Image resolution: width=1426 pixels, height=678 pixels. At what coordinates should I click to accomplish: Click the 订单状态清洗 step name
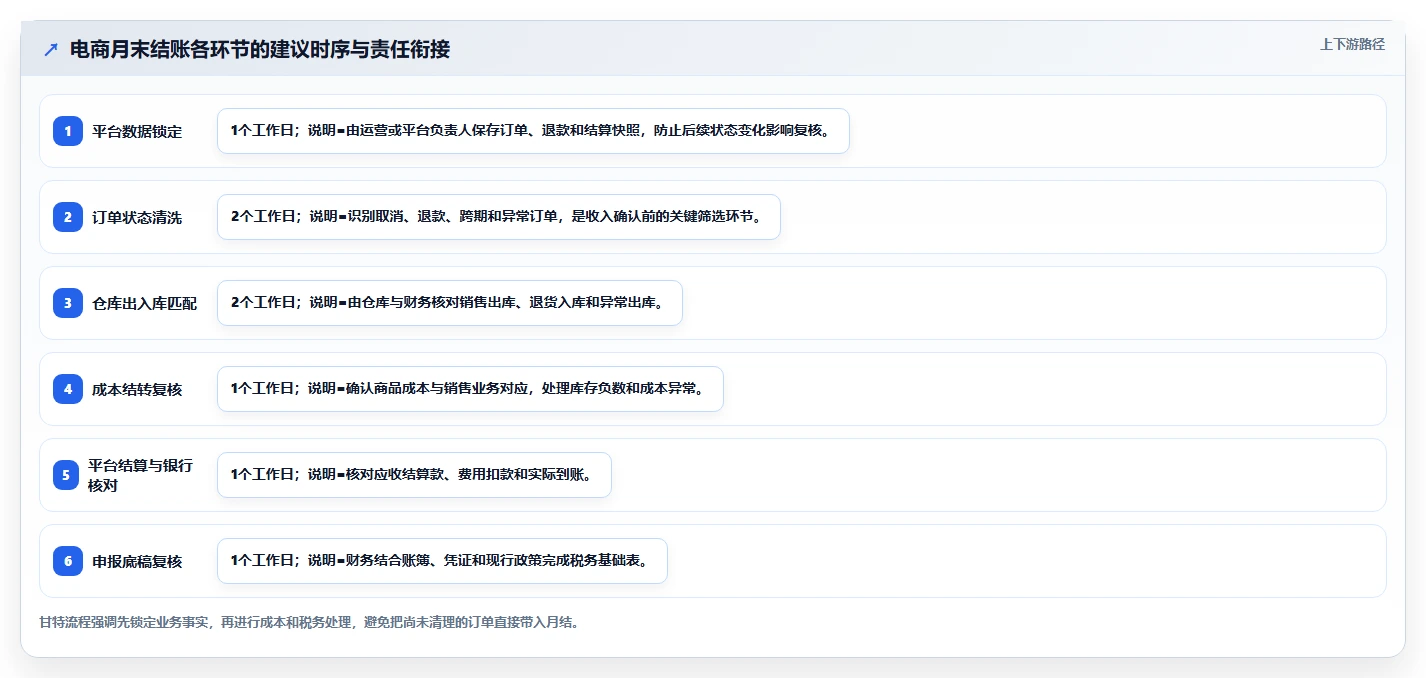[x=137, y=217]
